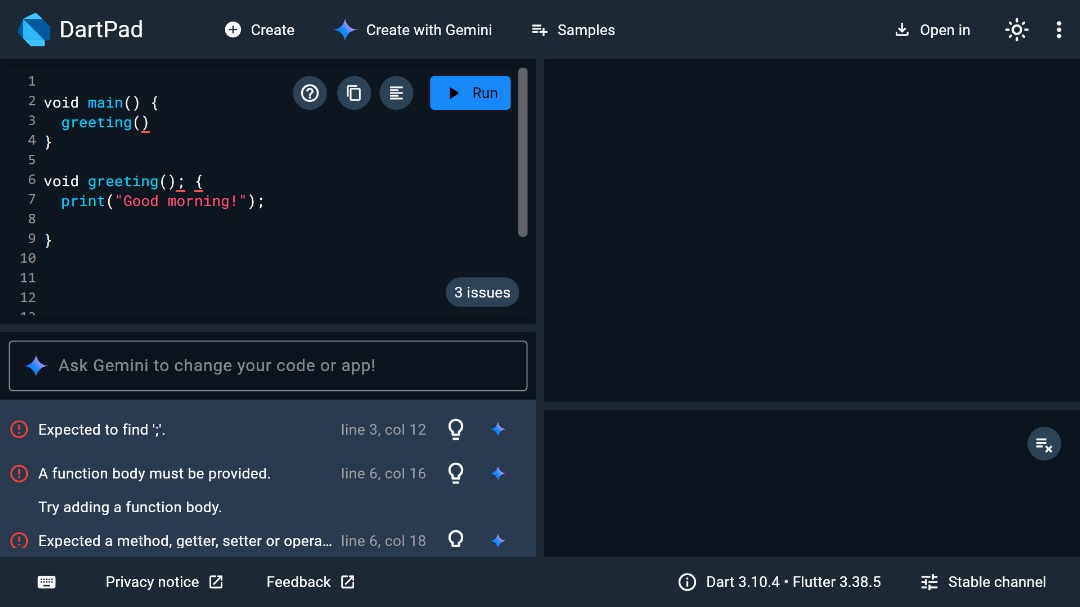Run the Dart code
The width and height of the screenshot is (1080, 607).
tap(470, 93)
